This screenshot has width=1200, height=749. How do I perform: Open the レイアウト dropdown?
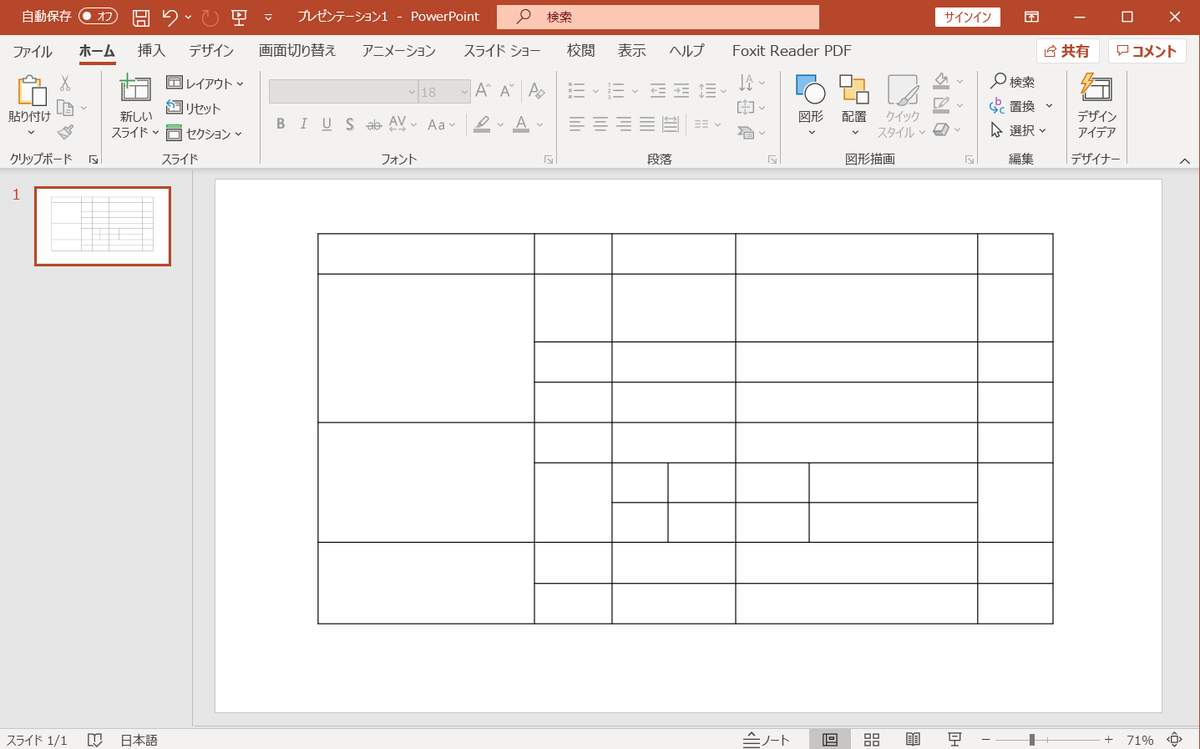205,83
